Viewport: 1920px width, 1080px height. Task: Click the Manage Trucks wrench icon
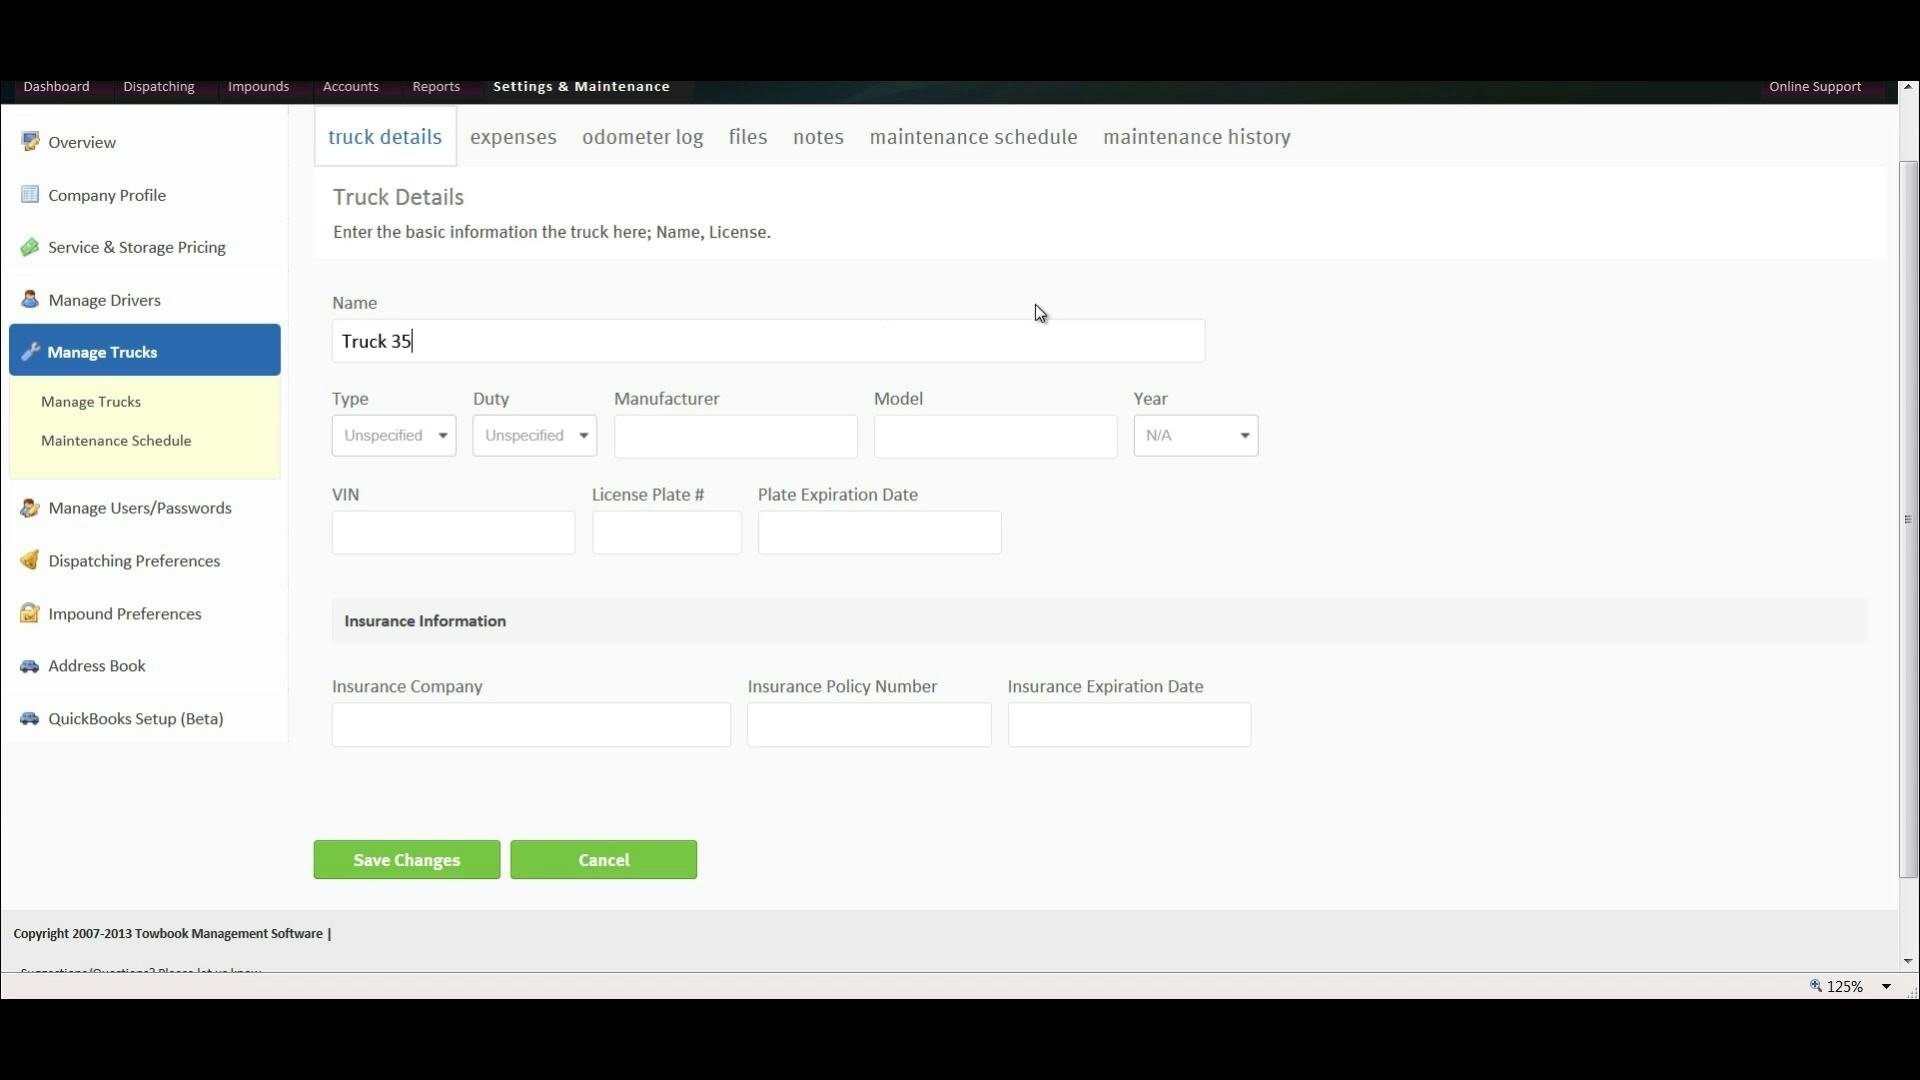(30, 352)
